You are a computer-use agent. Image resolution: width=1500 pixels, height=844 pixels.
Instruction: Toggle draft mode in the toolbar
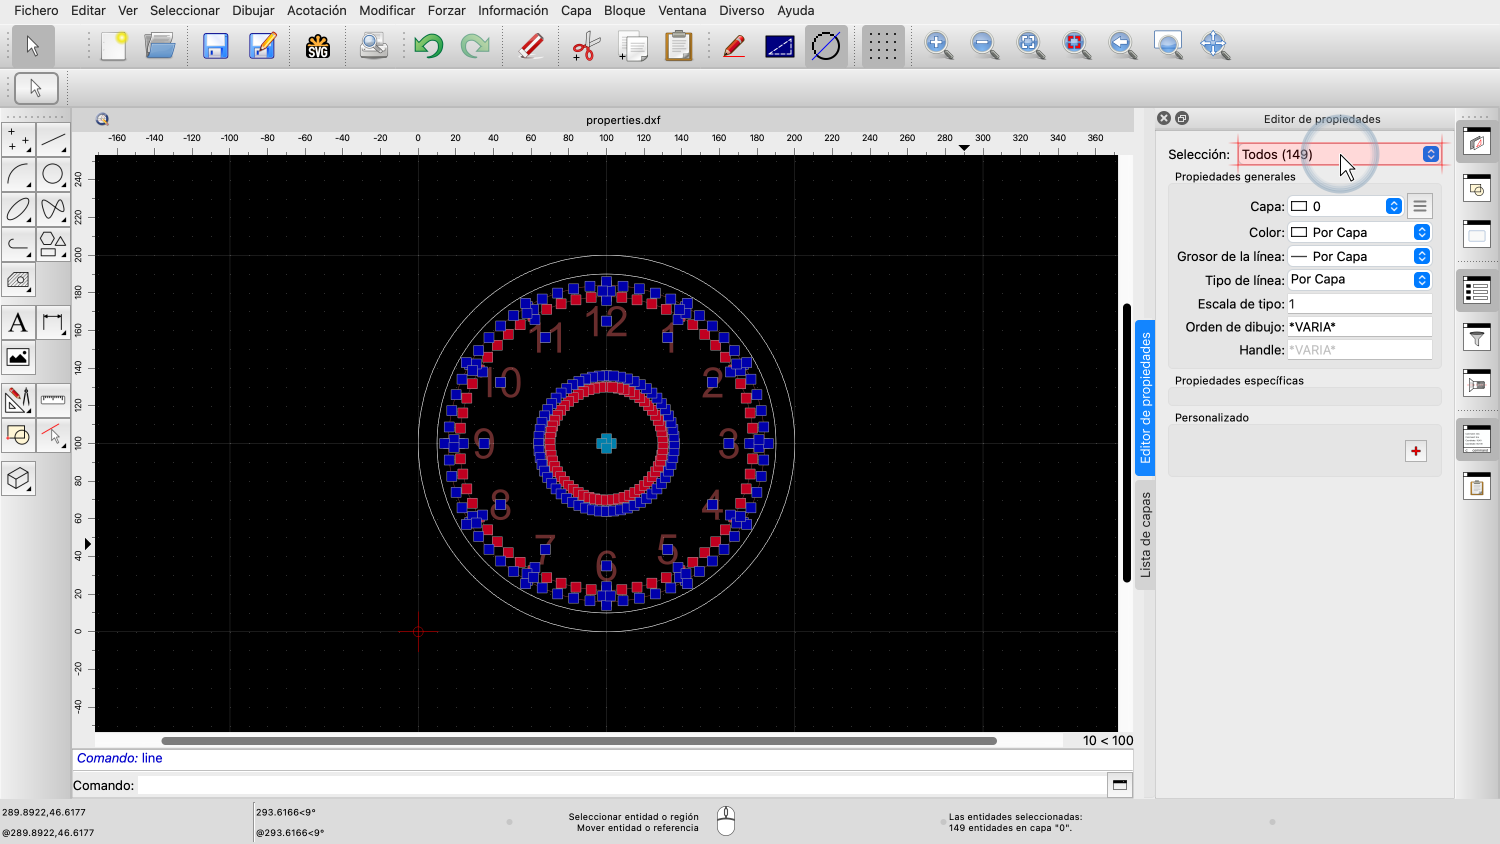point(826,46)
